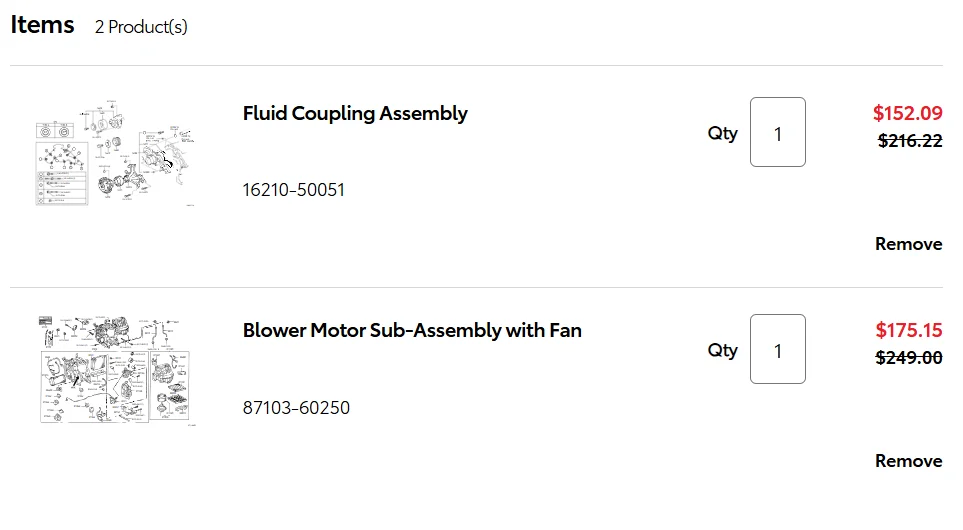Focus the quantity box for Blower Motor Sub-Assembly

pyautogui.click(x=778, y=349)
